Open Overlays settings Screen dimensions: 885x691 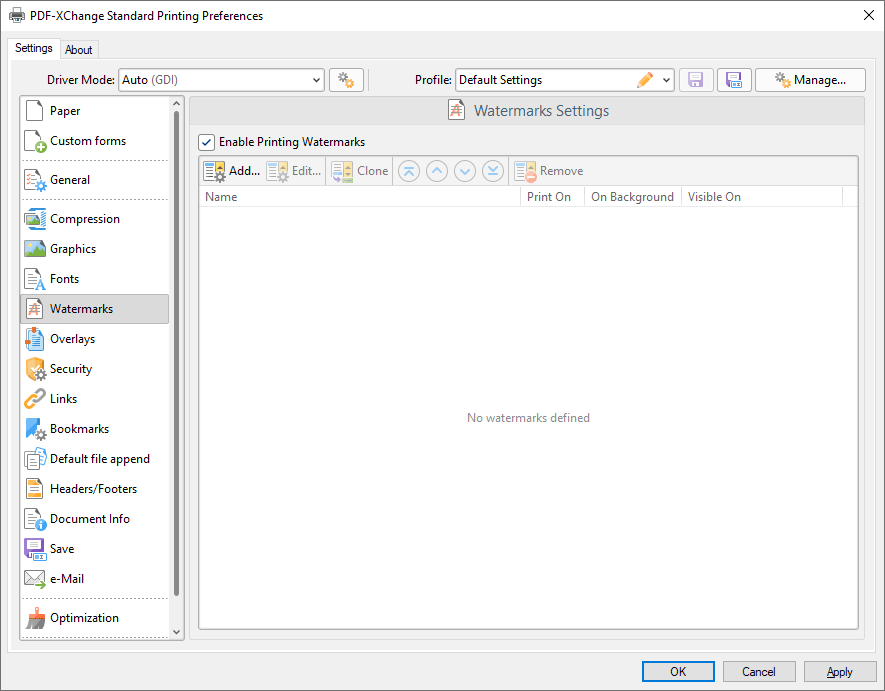coord(94,339)
